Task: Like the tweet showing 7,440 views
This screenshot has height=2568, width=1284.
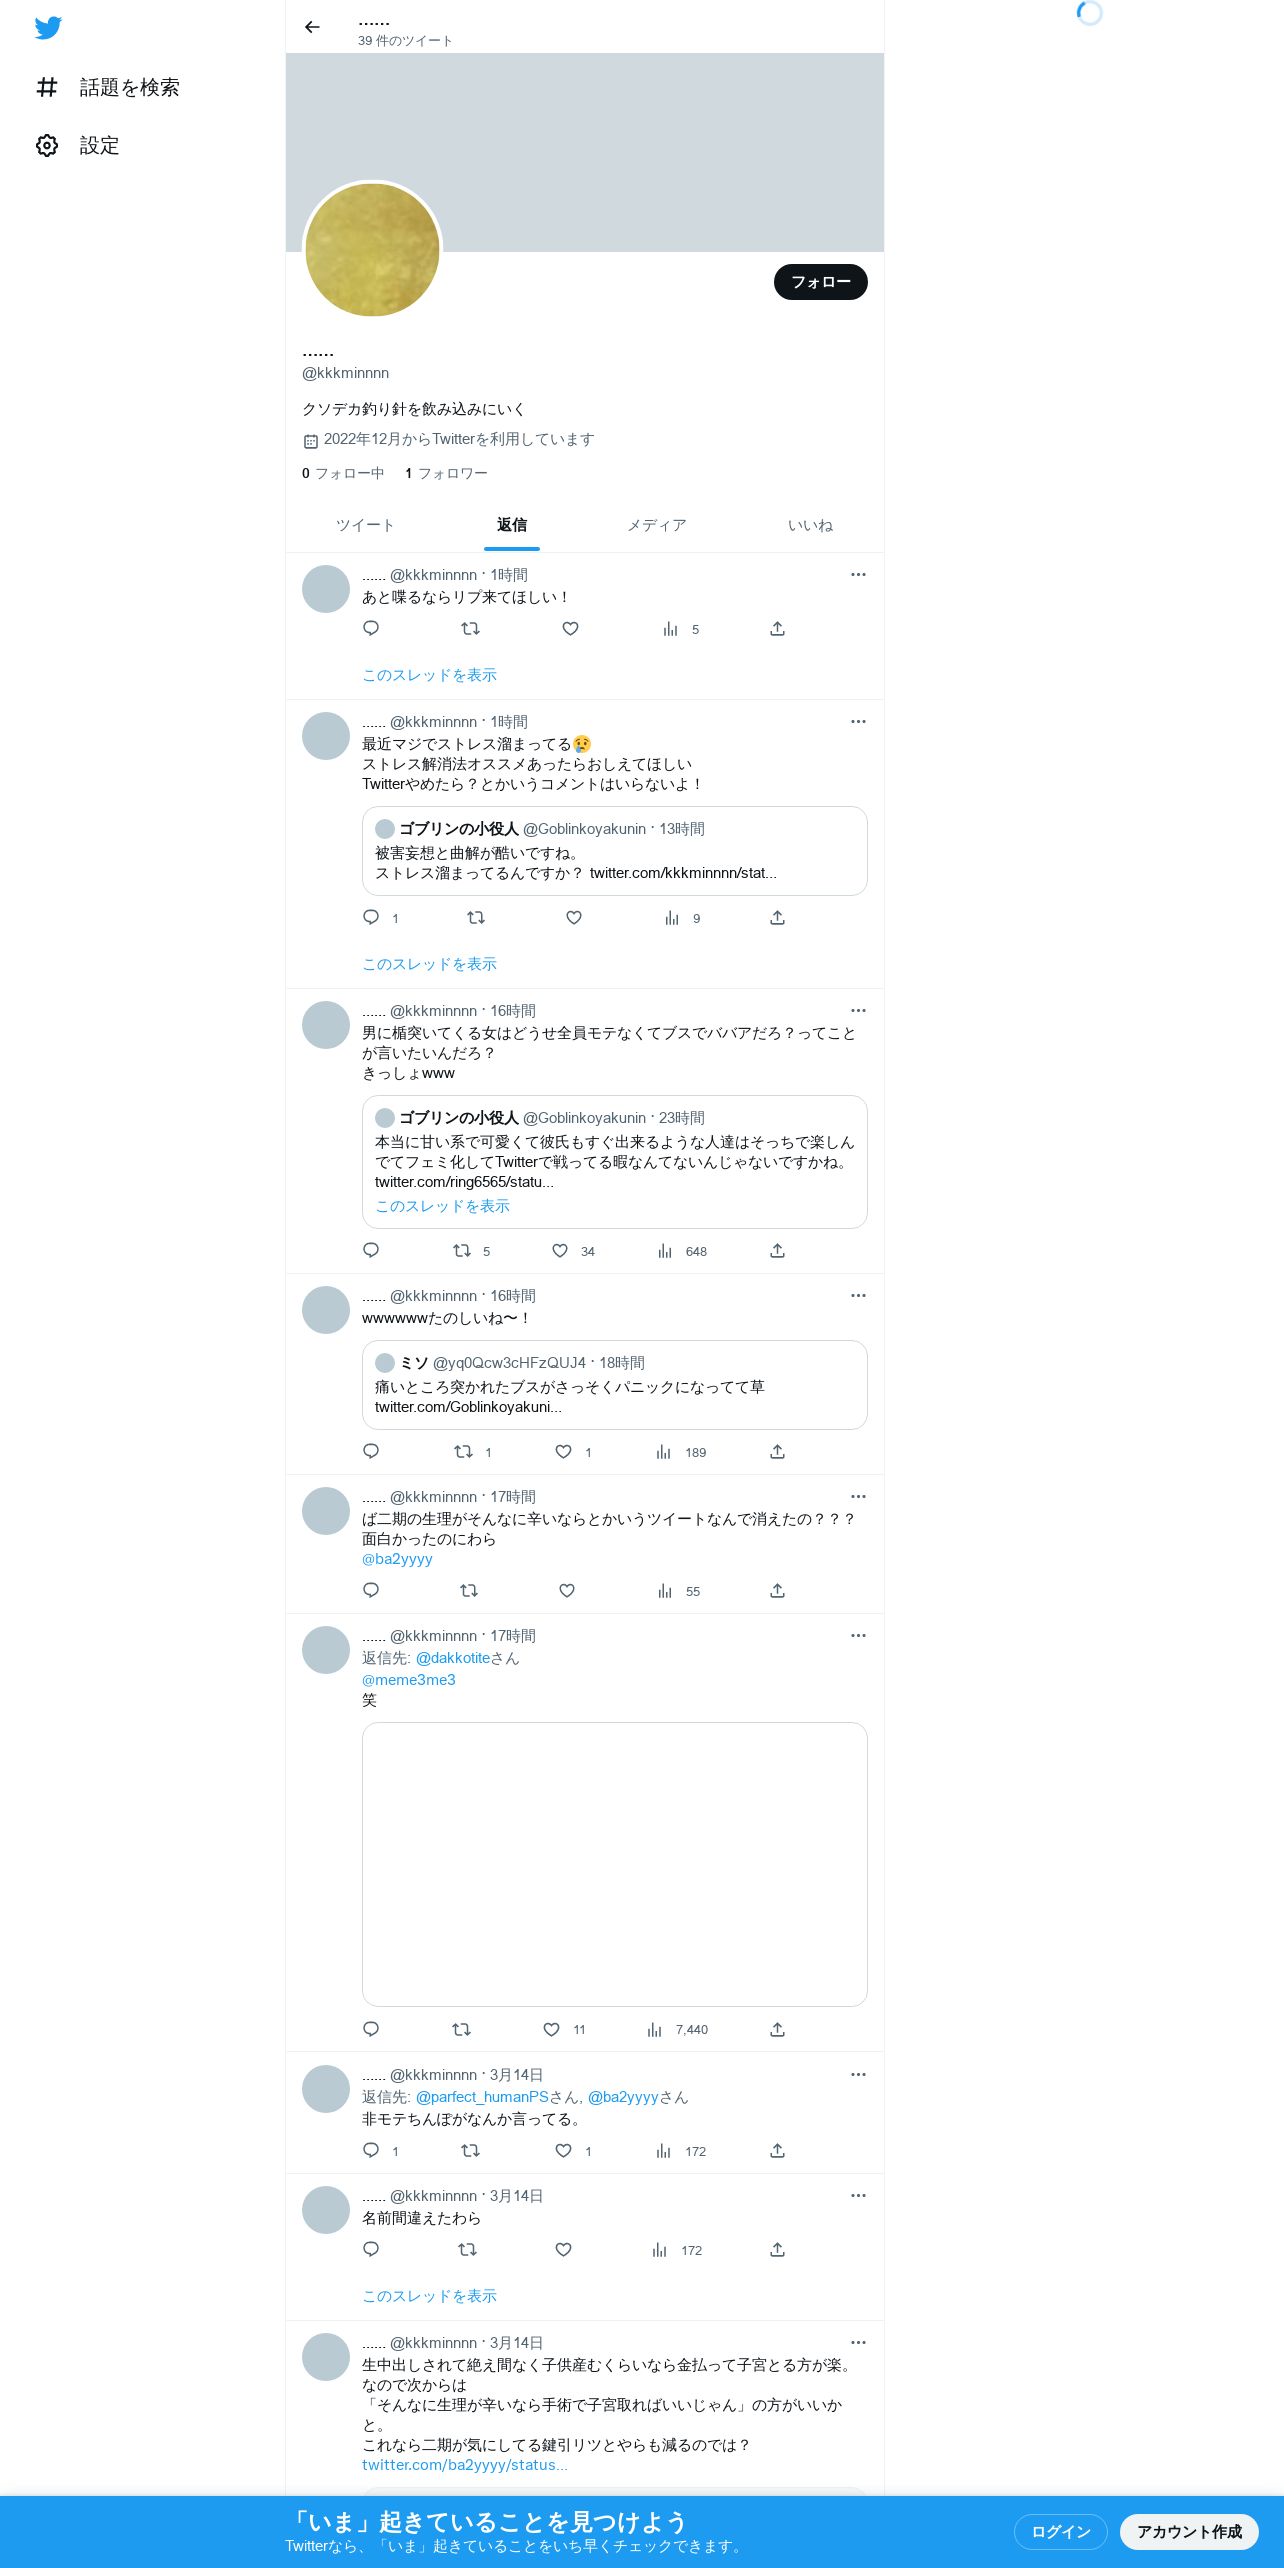Action: click(x=551, y=2030)
